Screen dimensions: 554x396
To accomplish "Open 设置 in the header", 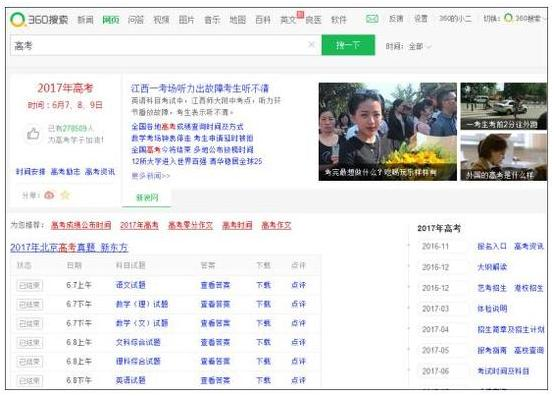I will coord(420,18).
